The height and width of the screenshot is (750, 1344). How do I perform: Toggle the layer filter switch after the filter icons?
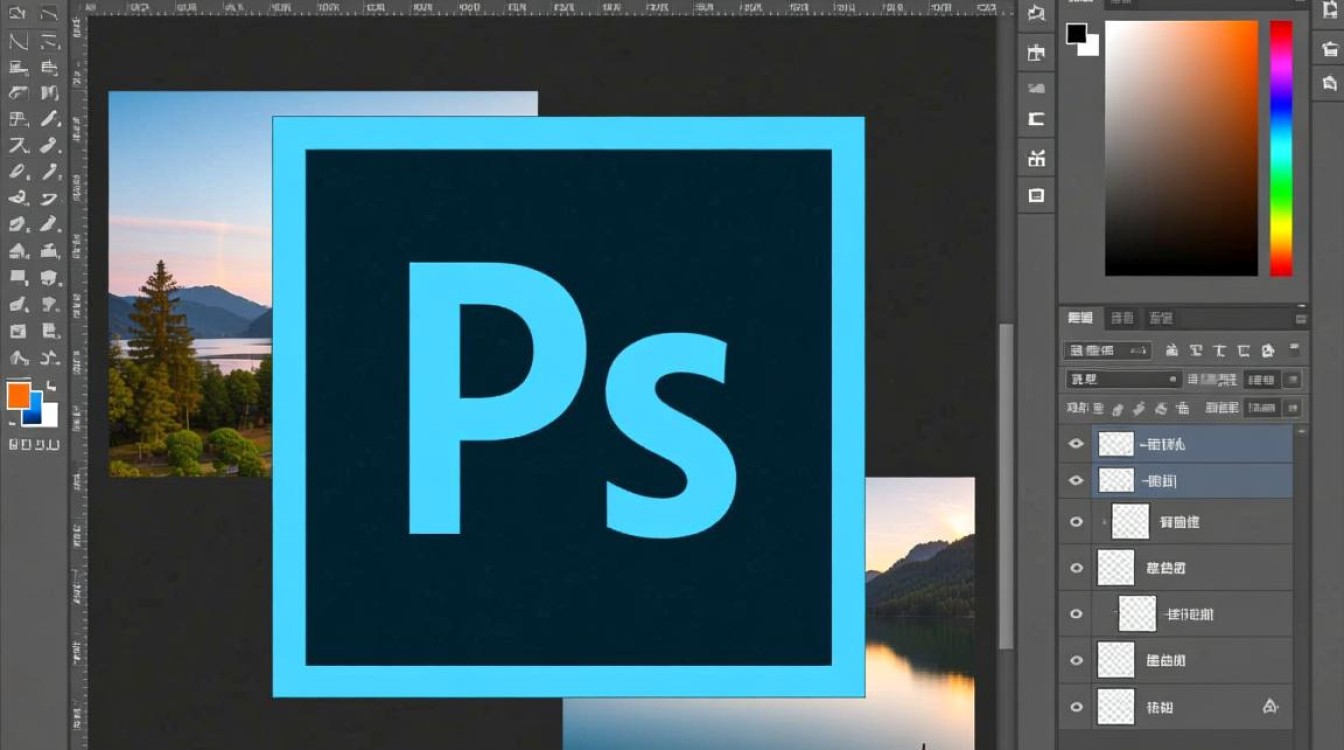click(1295, 351)
